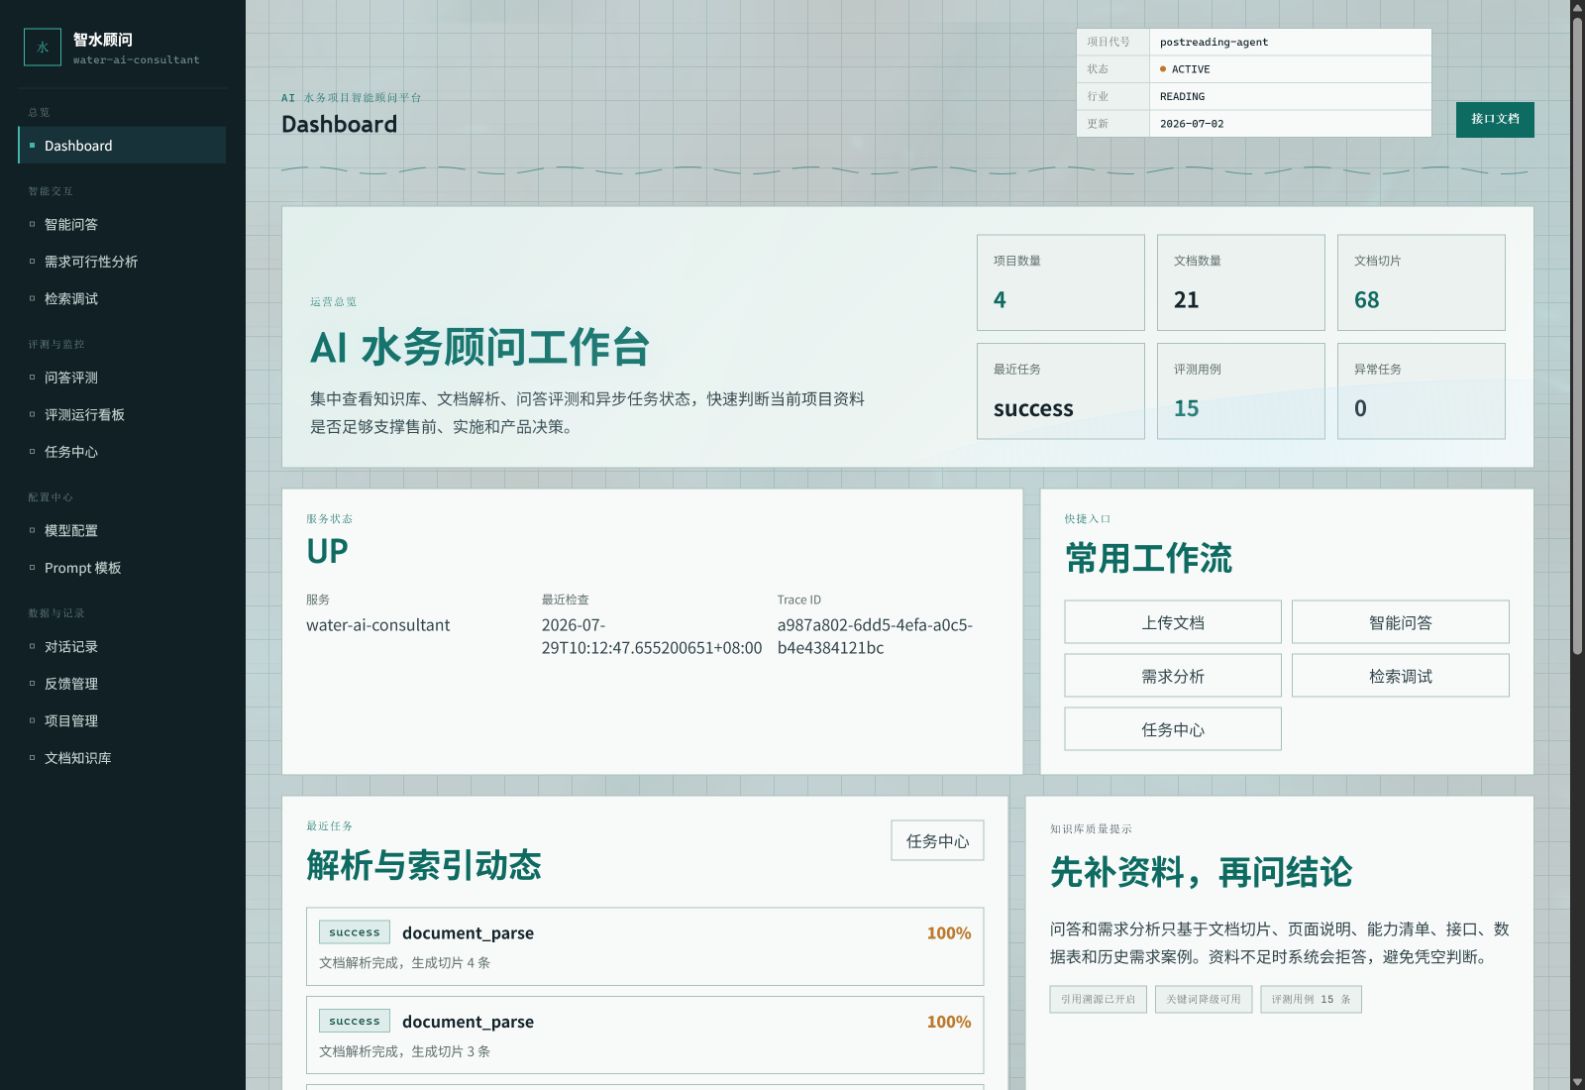Select the 文档数量 stat card
Image resolution: width=1585 pixels, height=1090 pixels.
click(1240, 282)
